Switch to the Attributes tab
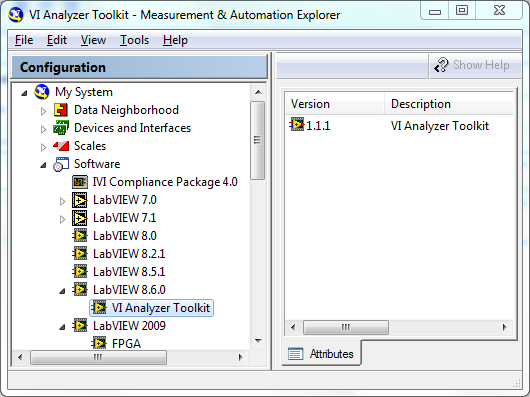Viewport: 530px width, 397px height. (x=321, y=353)
